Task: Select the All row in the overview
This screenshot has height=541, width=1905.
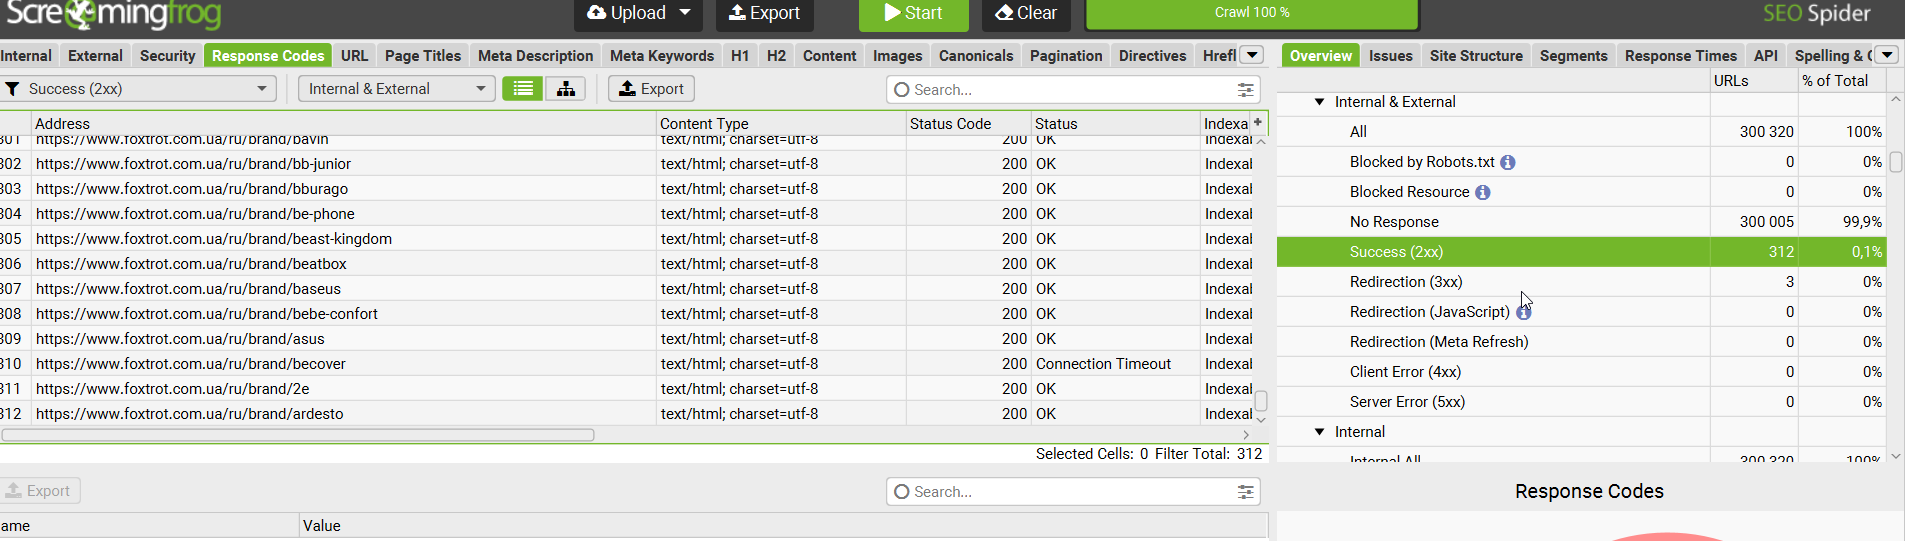Action: click(1581, 132)
